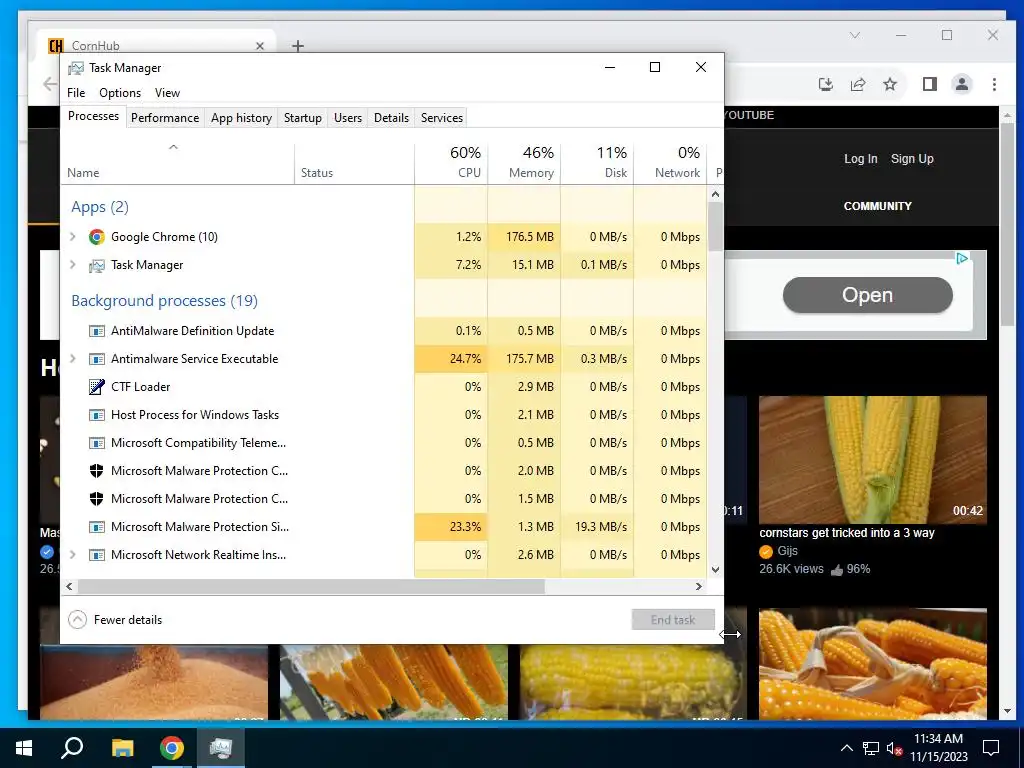Sort by the Name column header
This screenshot has height=768, width=1024.
178,163
